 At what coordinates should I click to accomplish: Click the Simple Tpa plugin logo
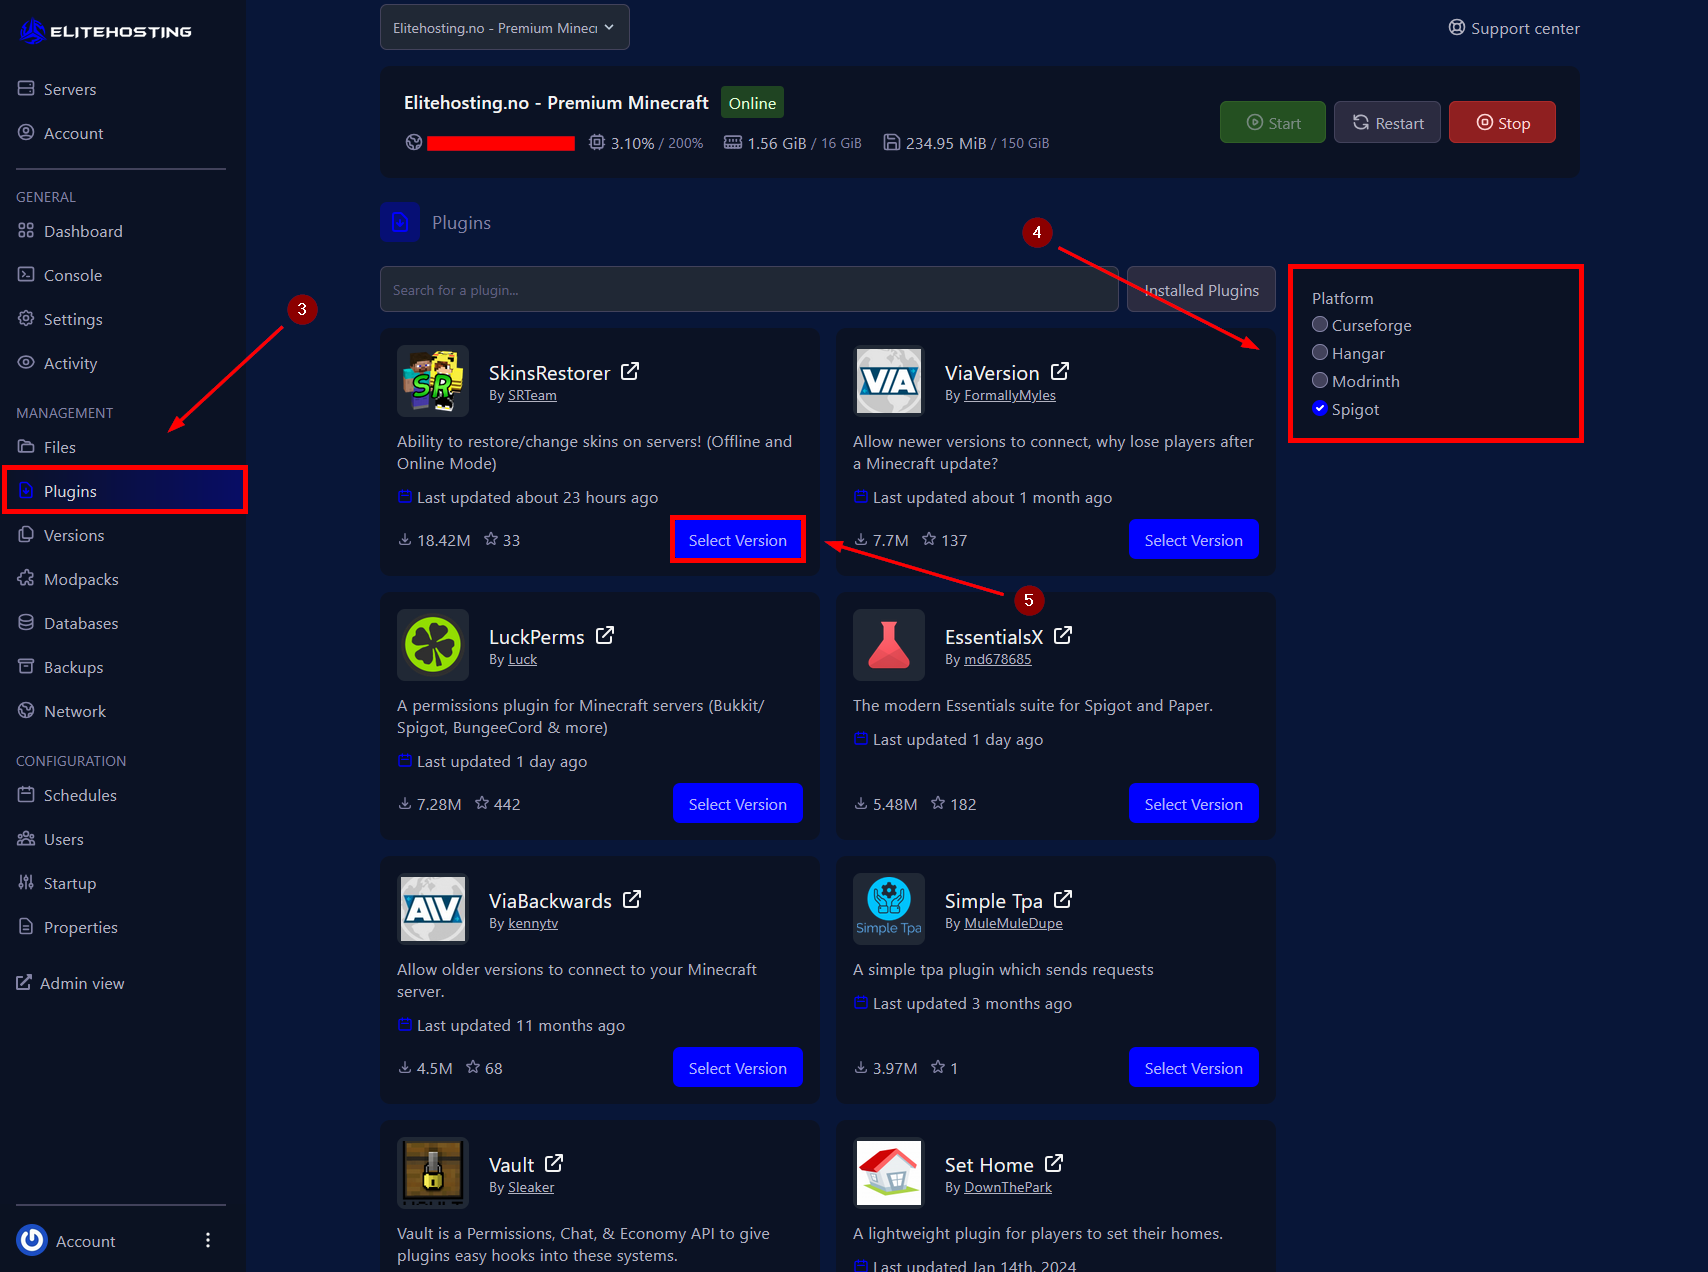tap(889, 909)
